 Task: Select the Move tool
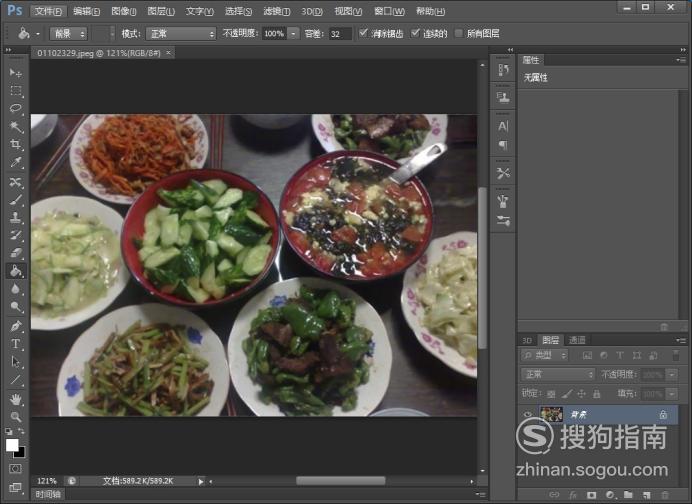pyautogui.click(x=16, y=72)
